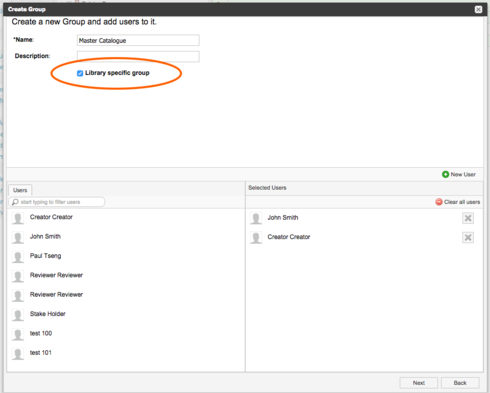Click Paul Tseng's avatar icon
490x393 pixels.
click(x=18, y=257)
